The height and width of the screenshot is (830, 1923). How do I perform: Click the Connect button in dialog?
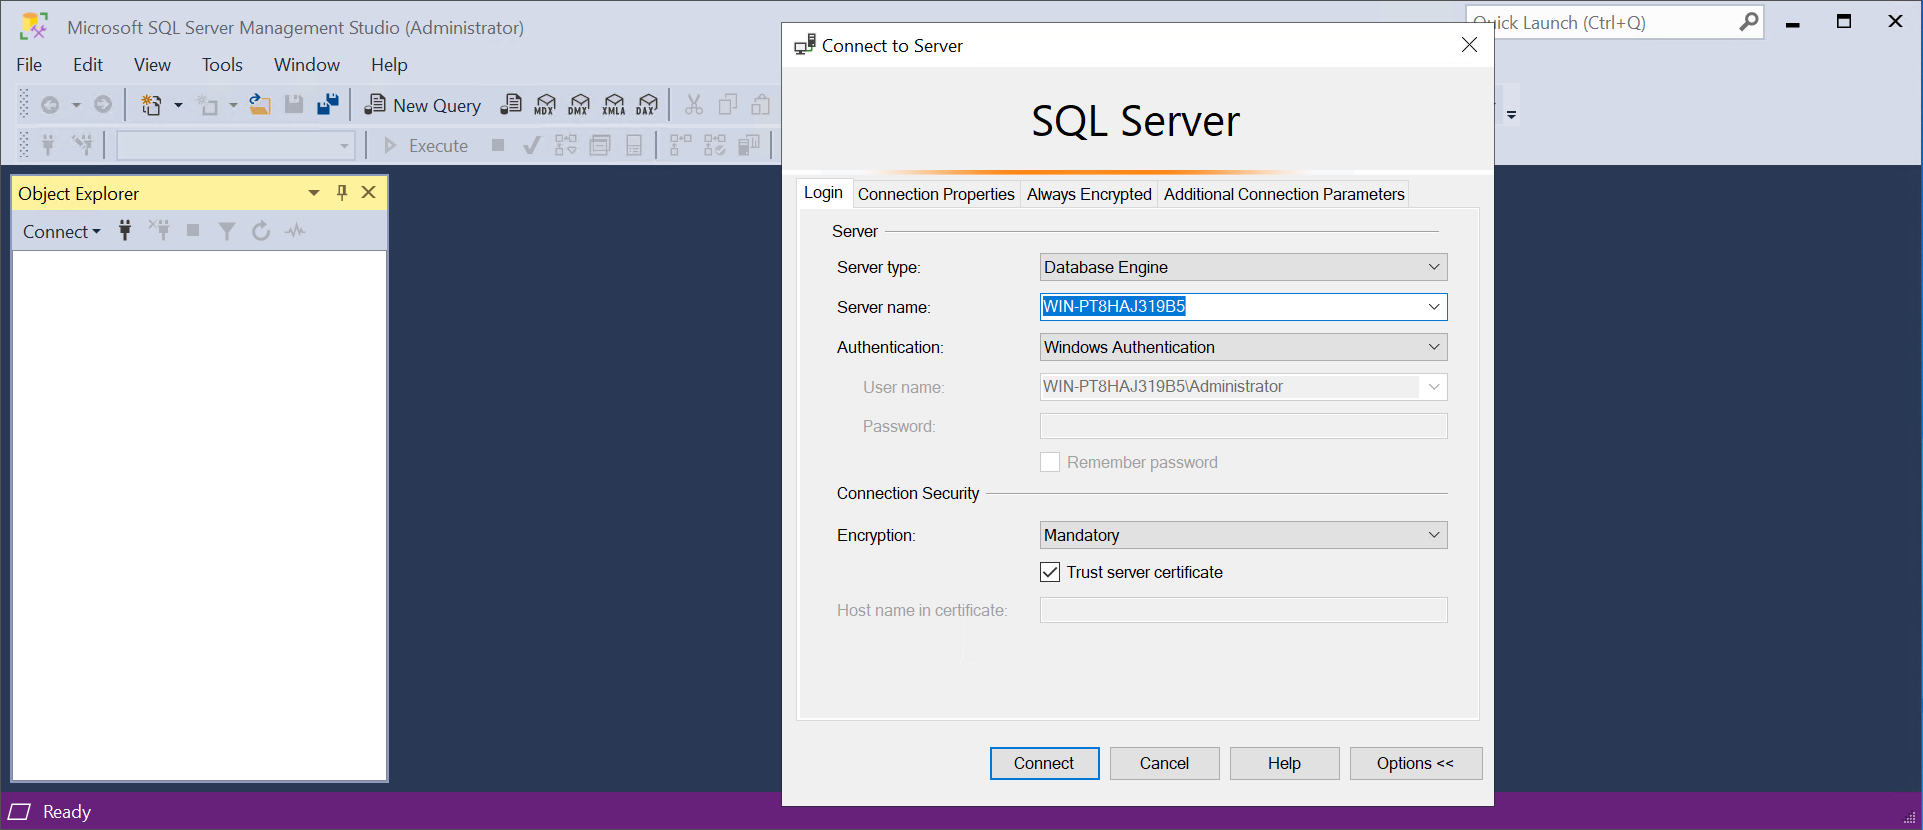point(1044,763)
